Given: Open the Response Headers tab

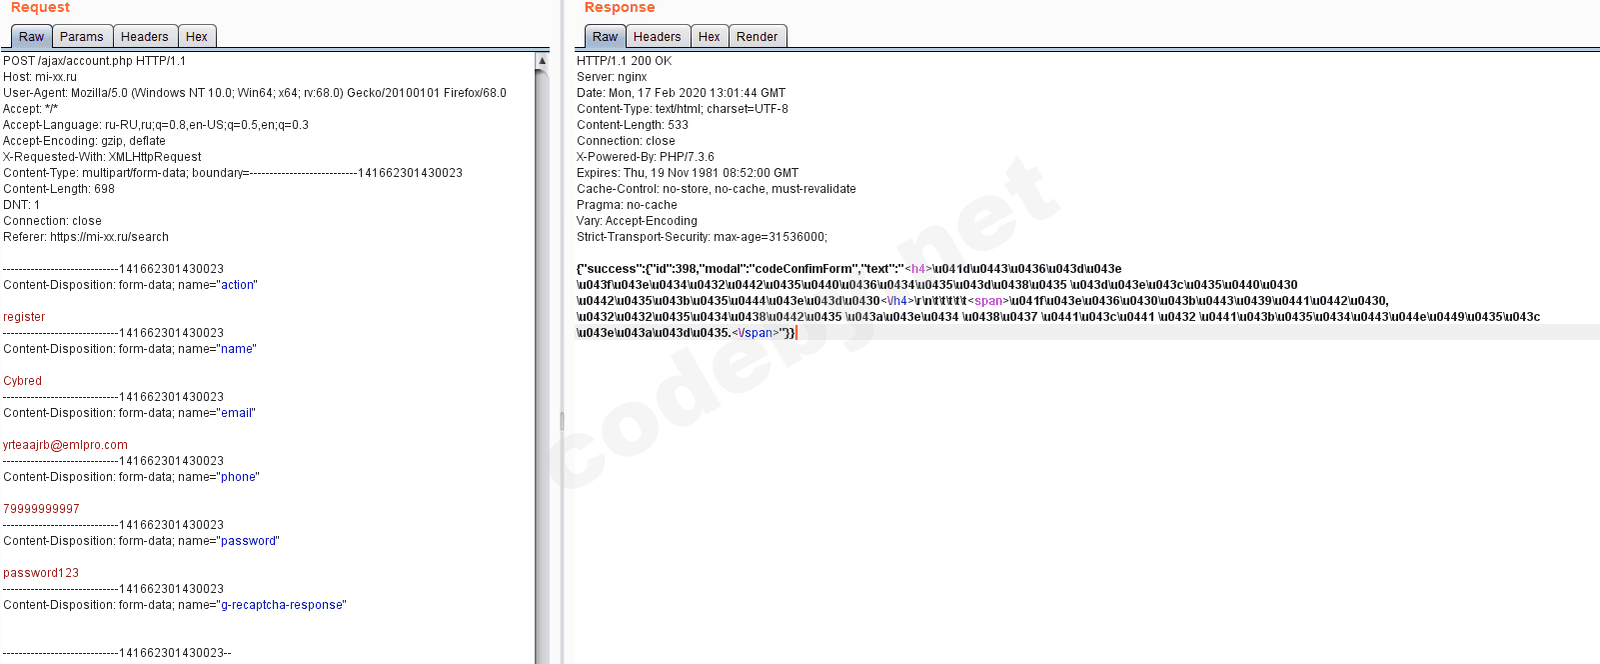Looking at the screenshot, I should 657,37.
